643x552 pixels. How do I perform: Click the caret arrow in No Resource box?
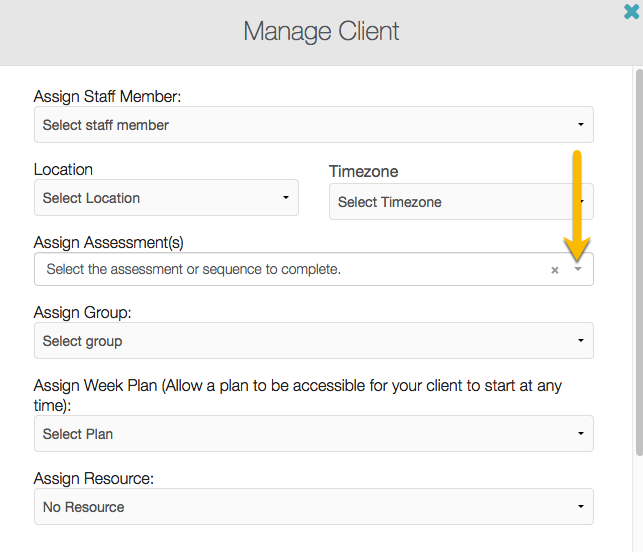pyautogui.click(x=581, y=506)
